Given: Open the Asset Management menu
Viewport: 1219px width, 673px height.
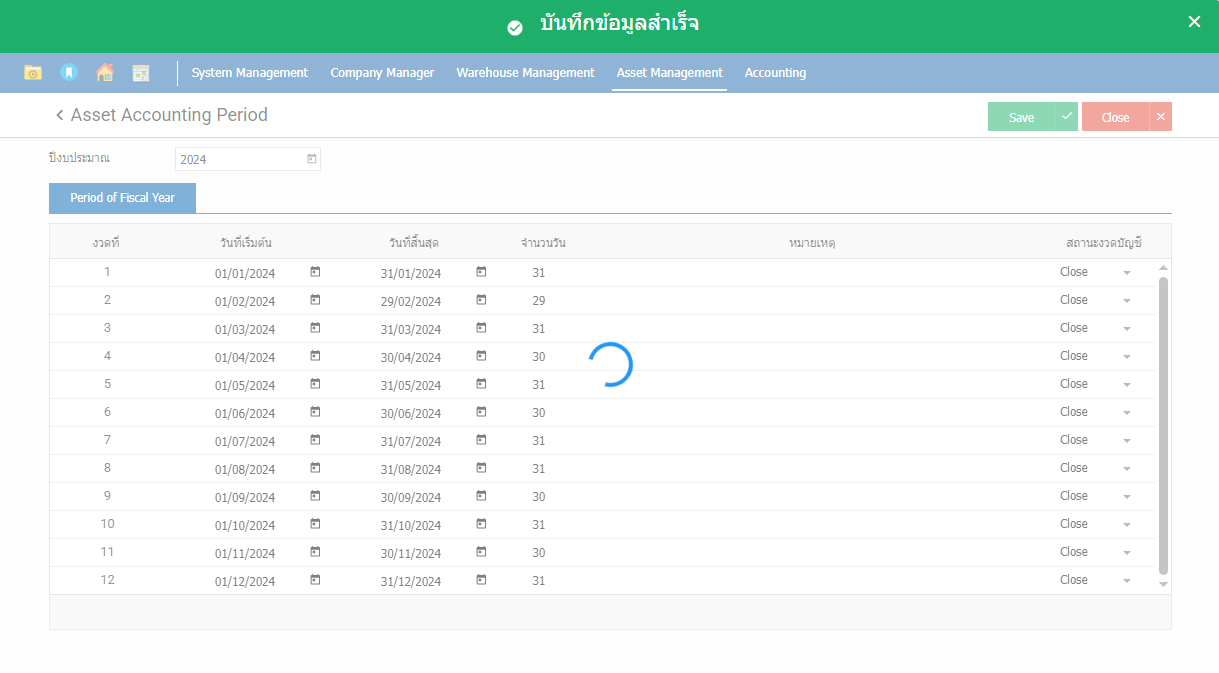Looking at the screenshot, I should [x=669, y=73].
